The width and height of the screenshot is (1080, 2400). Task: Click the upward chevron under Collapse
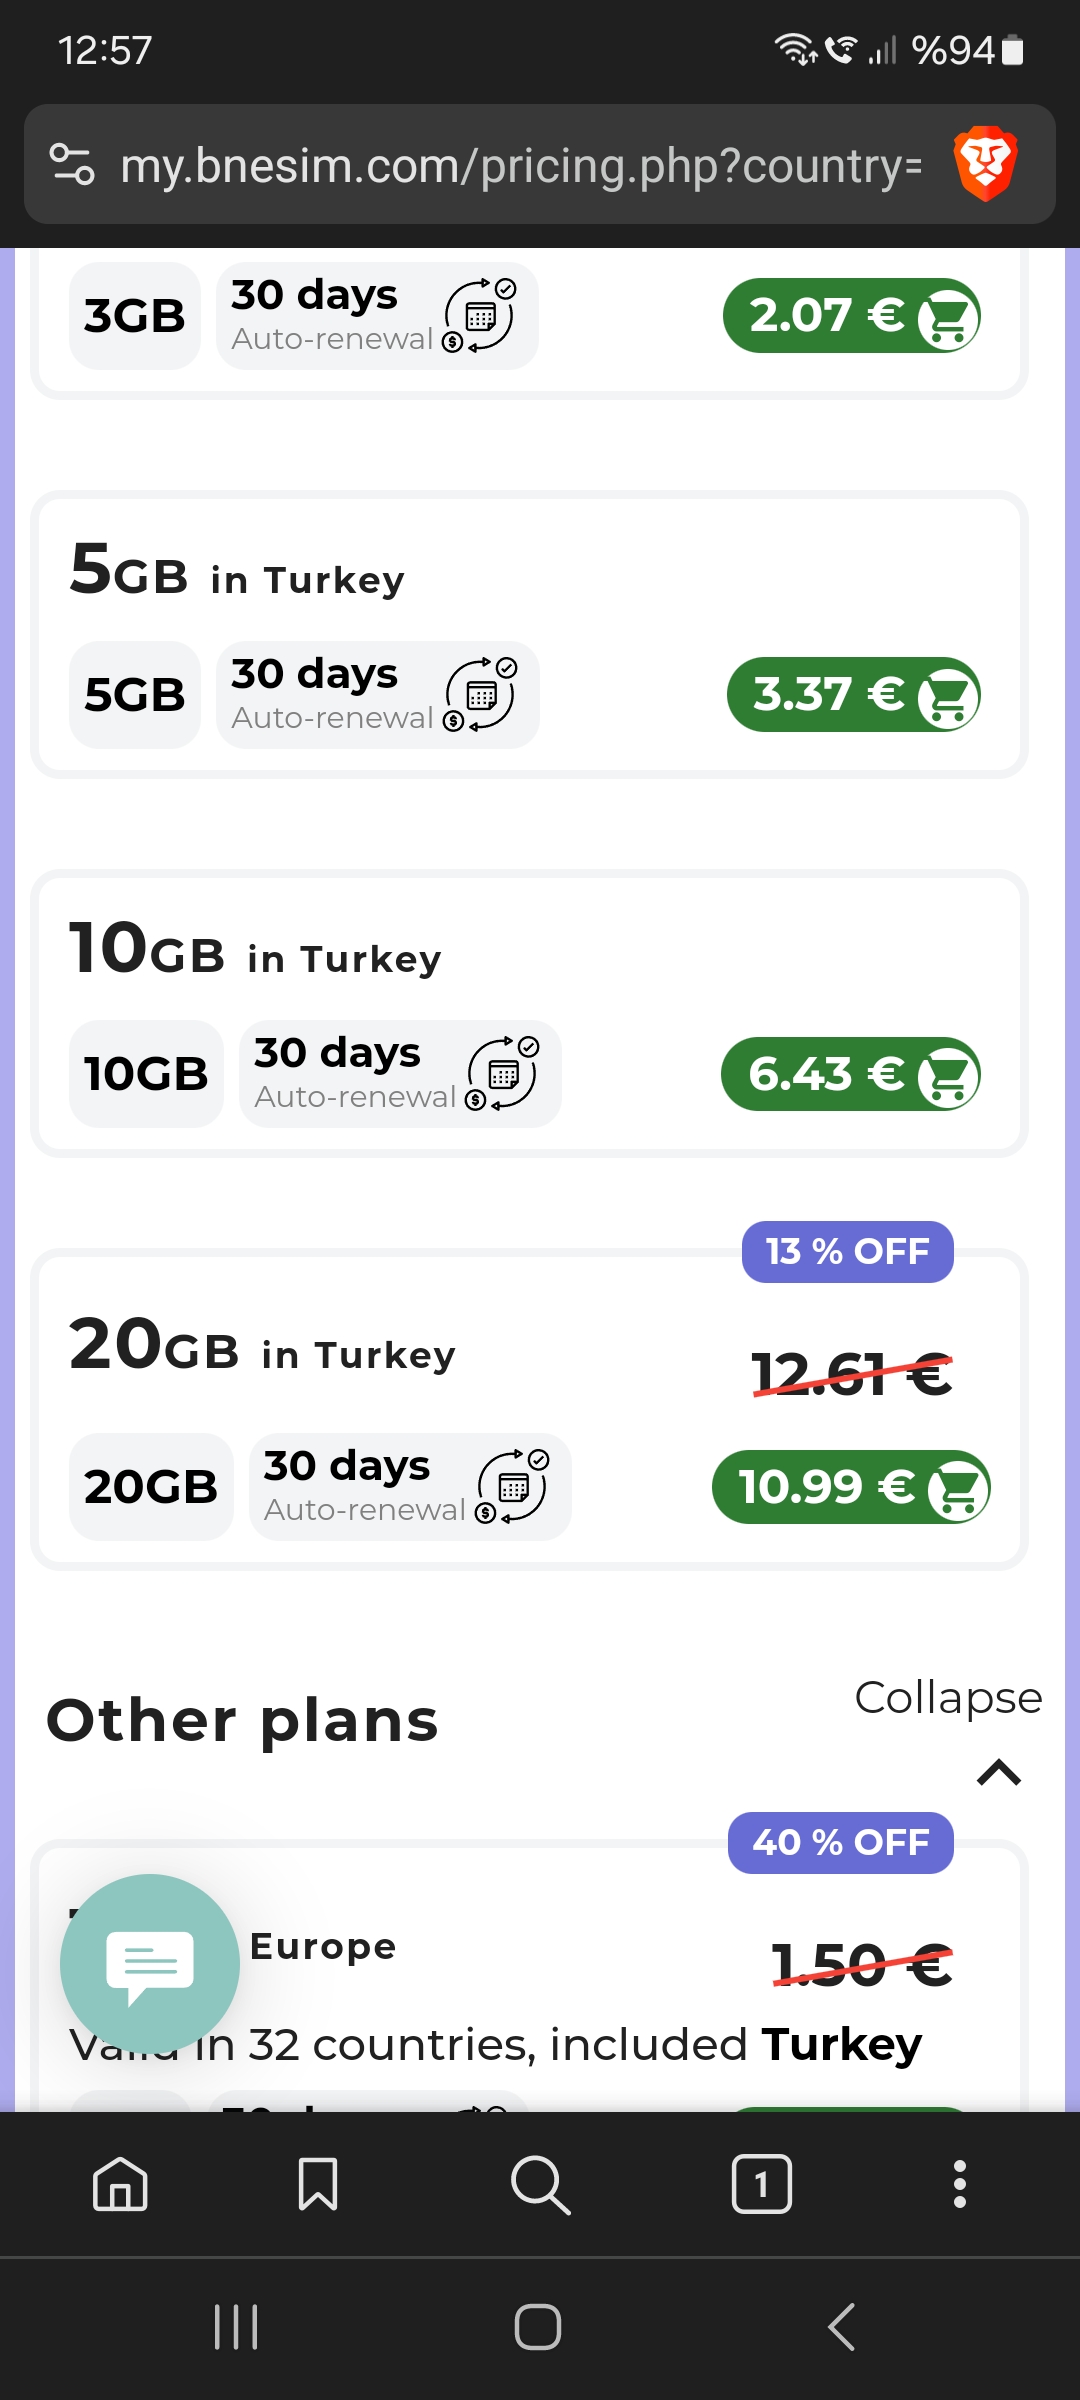coord(999,1772)
